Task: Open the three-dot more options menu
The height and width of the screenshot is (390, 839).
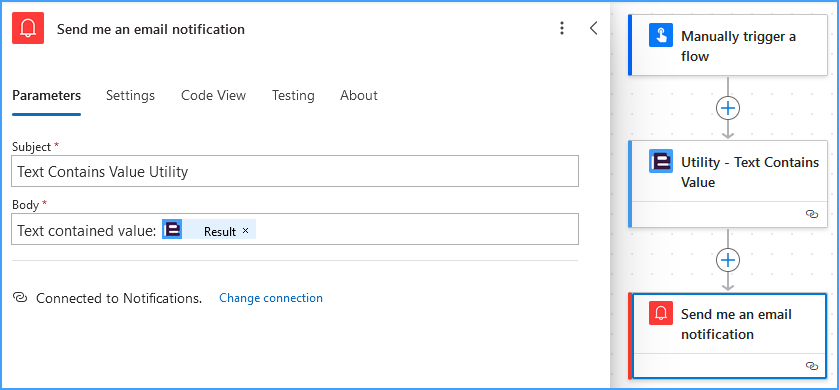Action: [561, 28]
